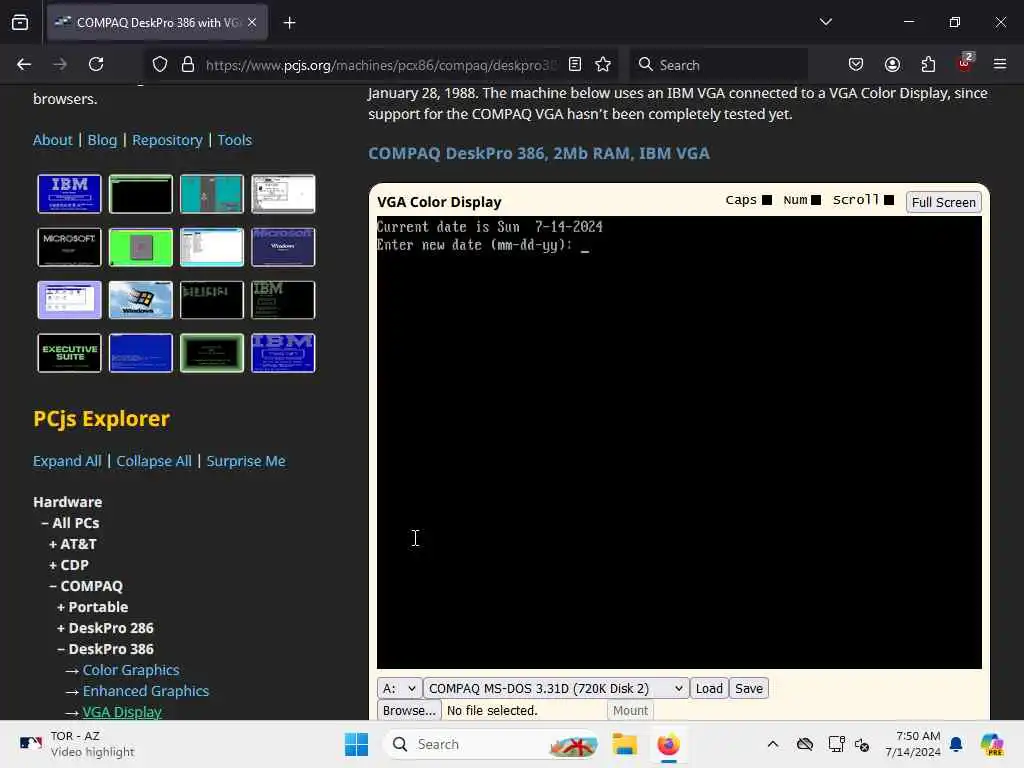Open File Explorer from the taskbar
The height and width of the screenshot is (768, 1024).
click(x=624, y=744)
